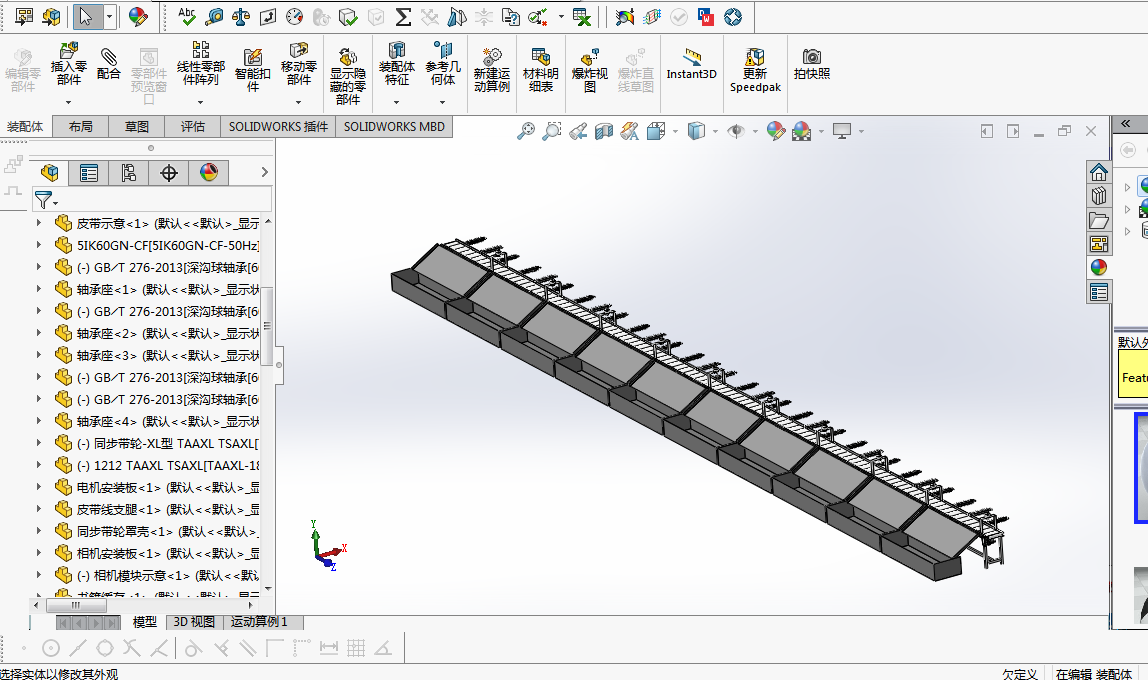The height and width of the screenshot is (680, 1148).
Task: Click the Section View icon
Action: click(603, 131)
